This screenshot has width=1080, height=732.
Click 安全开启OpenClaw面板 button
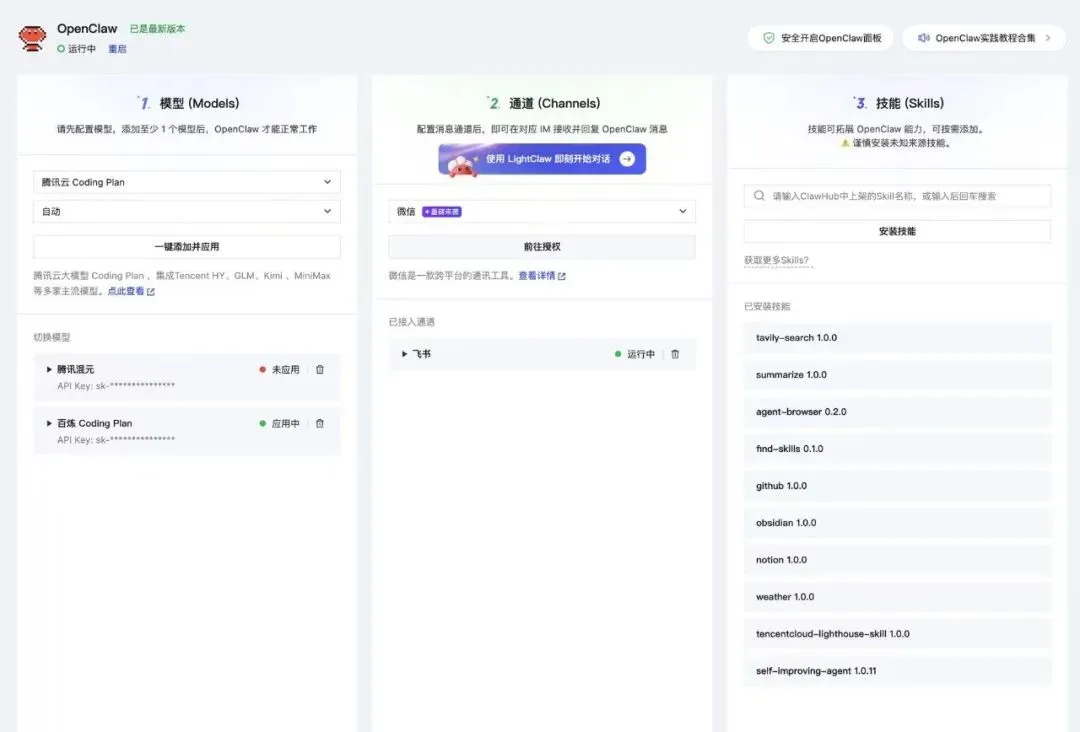[820, 38]
